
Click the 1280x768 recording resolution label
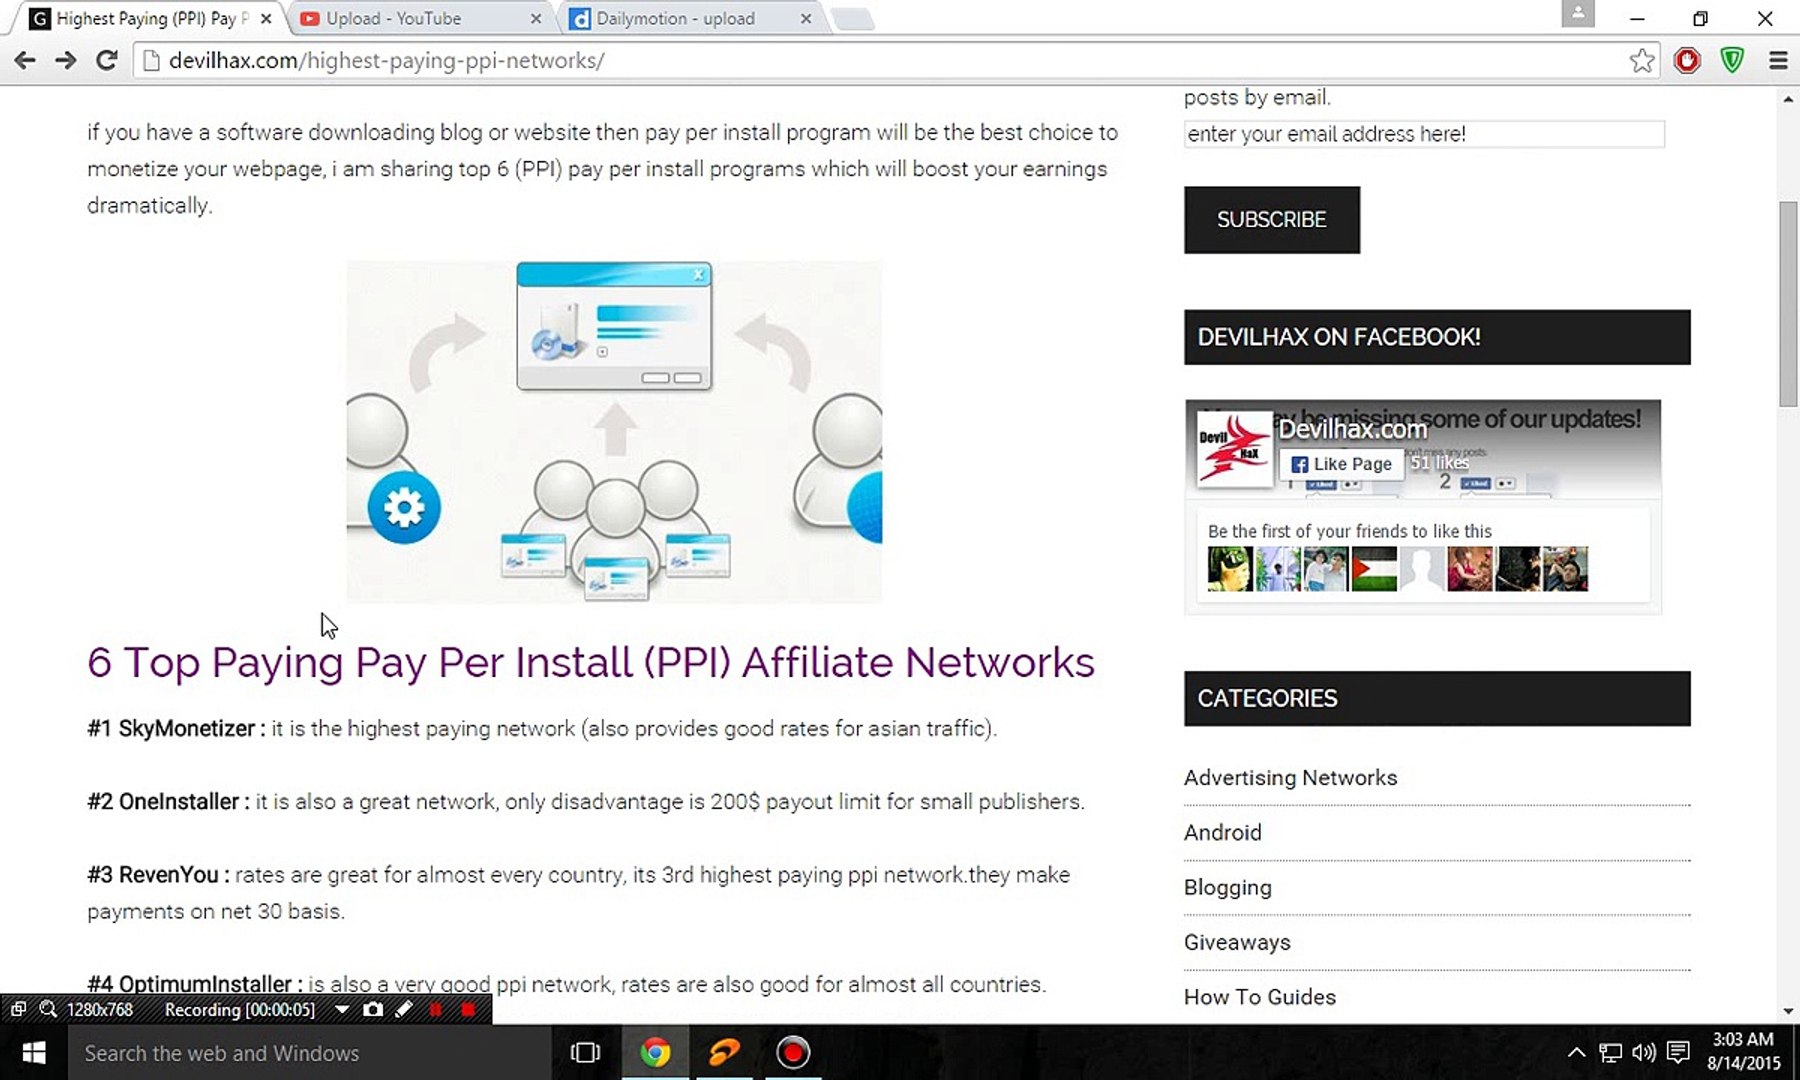[x=100, y=1010]
